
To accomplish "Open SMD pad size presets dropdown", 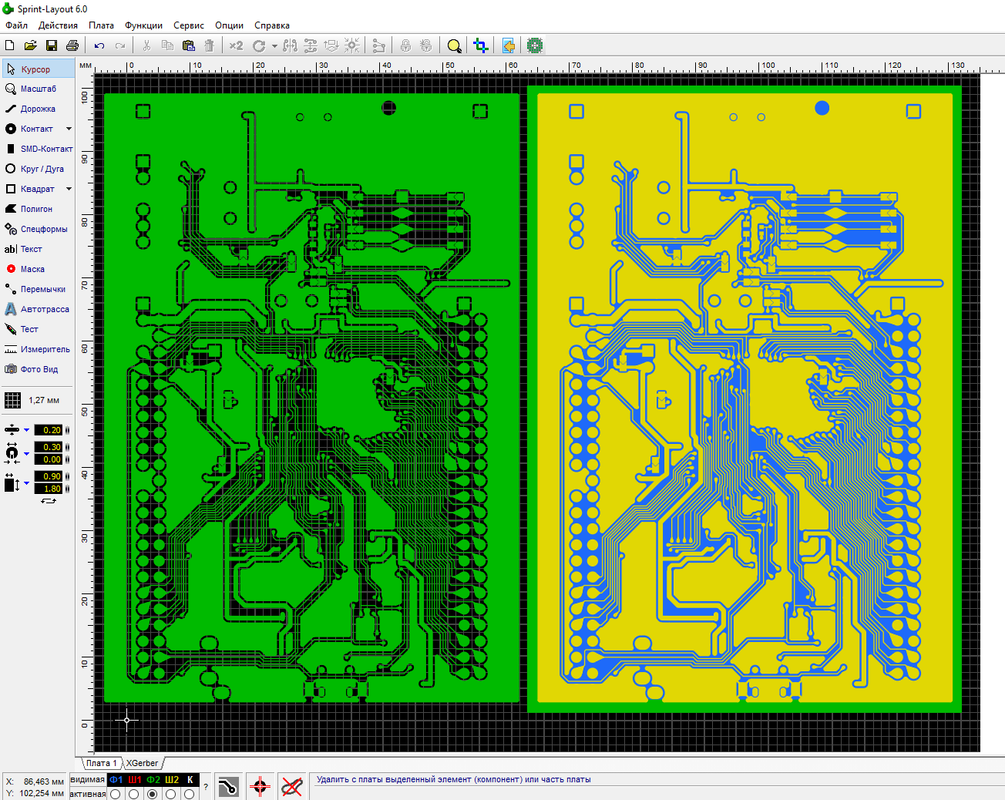I will (26, 483).
